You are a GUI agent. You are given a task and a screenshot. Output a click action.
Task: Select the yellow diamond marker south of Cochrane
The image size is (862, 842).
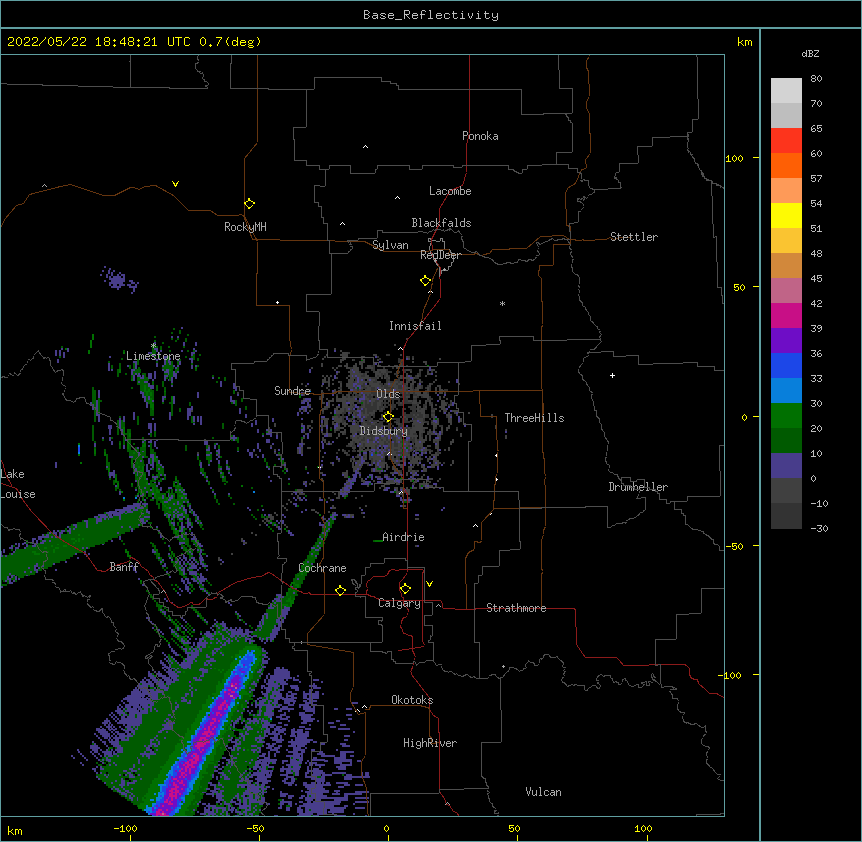pyautogui.click(x=340, y=590)
